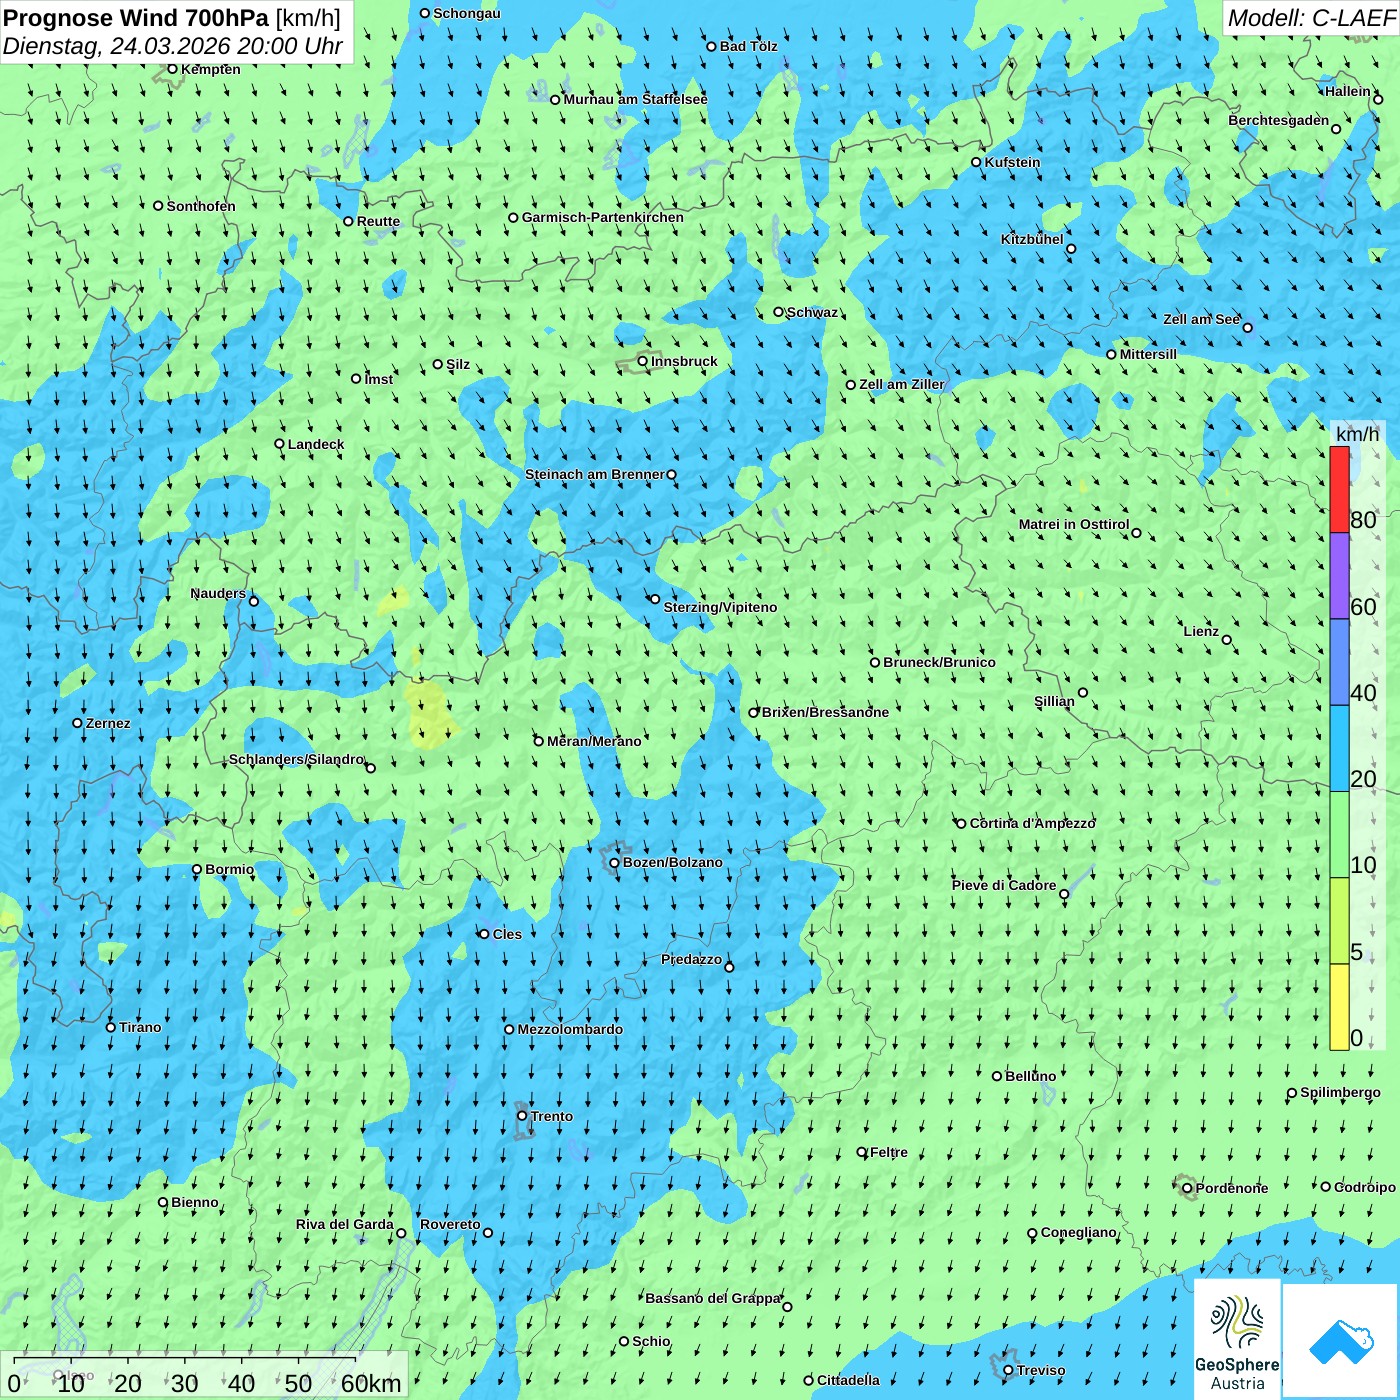The height and width of the screenshot is (1400, 1400).
Task: Click the Berchtesgaden label
Action: [x=1279, y=120]
